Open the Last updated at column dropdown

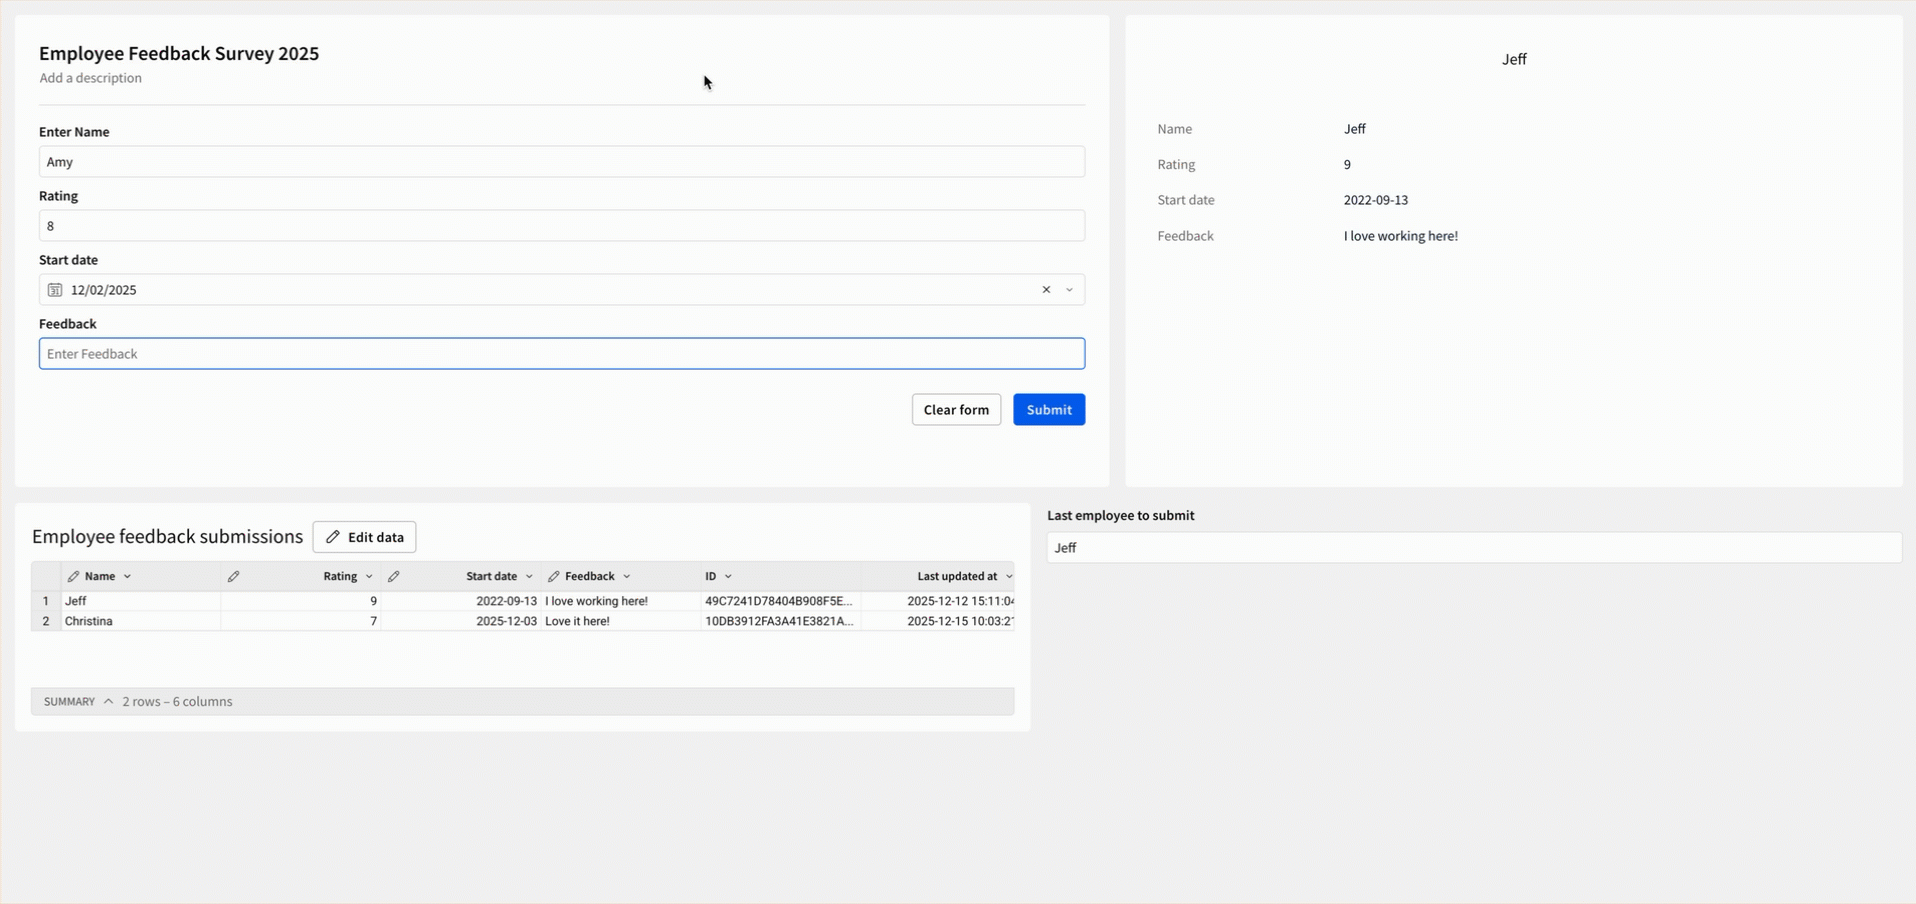point(1009,576)
